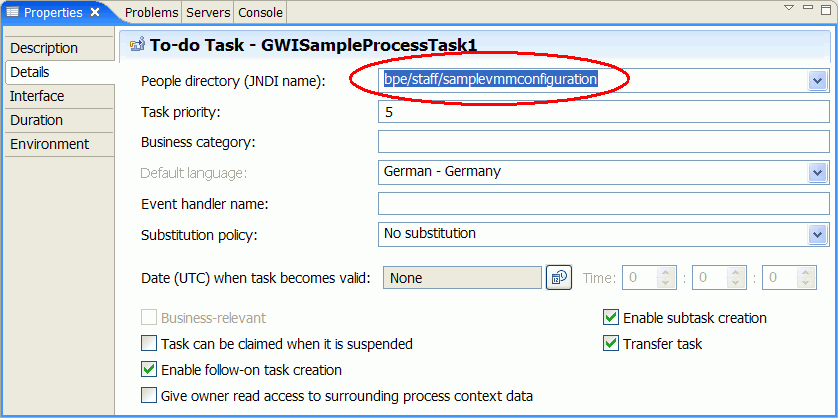
Task: Switch to the Console tab
Action: pos(260,12)
